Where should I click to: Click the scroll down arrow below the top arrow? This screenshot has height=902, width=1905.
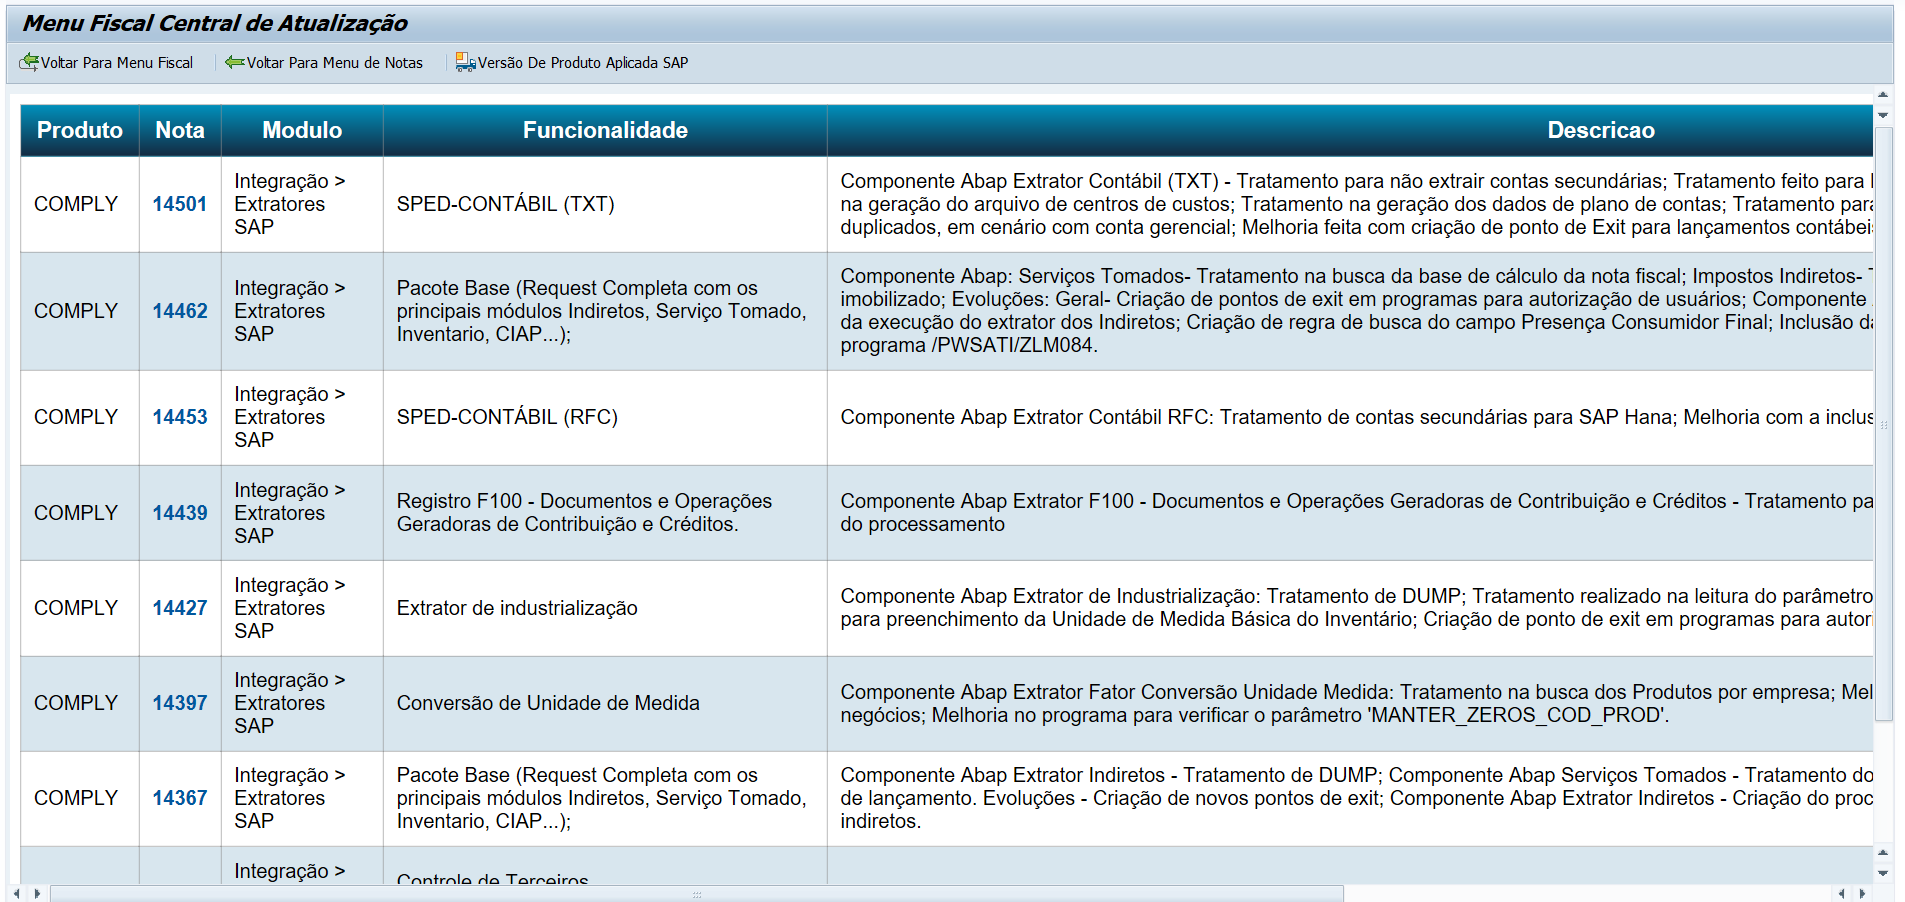tap(1883, 115)
